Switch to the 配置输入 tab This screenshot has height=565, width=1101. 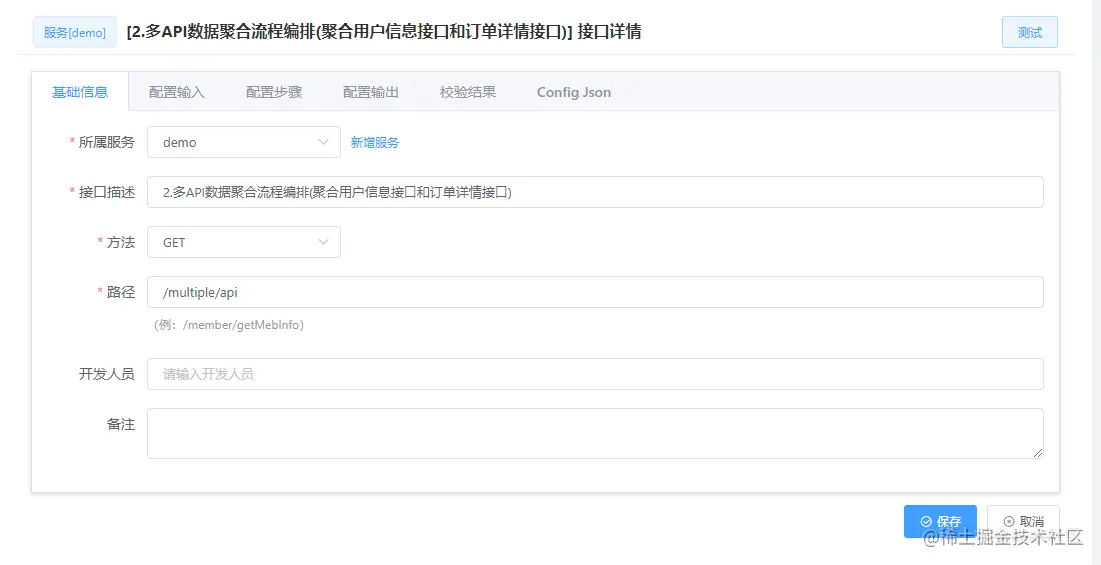tap(177, 92)
